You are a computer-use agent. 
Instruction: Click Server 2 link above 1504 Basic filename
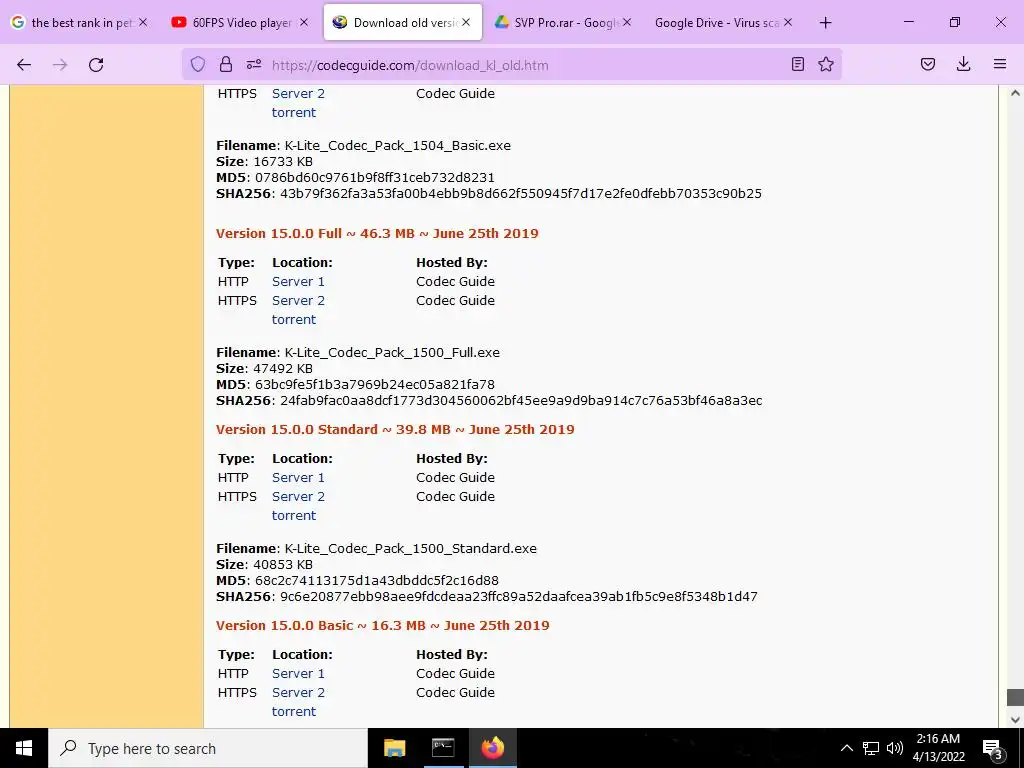tap(298, 93)
